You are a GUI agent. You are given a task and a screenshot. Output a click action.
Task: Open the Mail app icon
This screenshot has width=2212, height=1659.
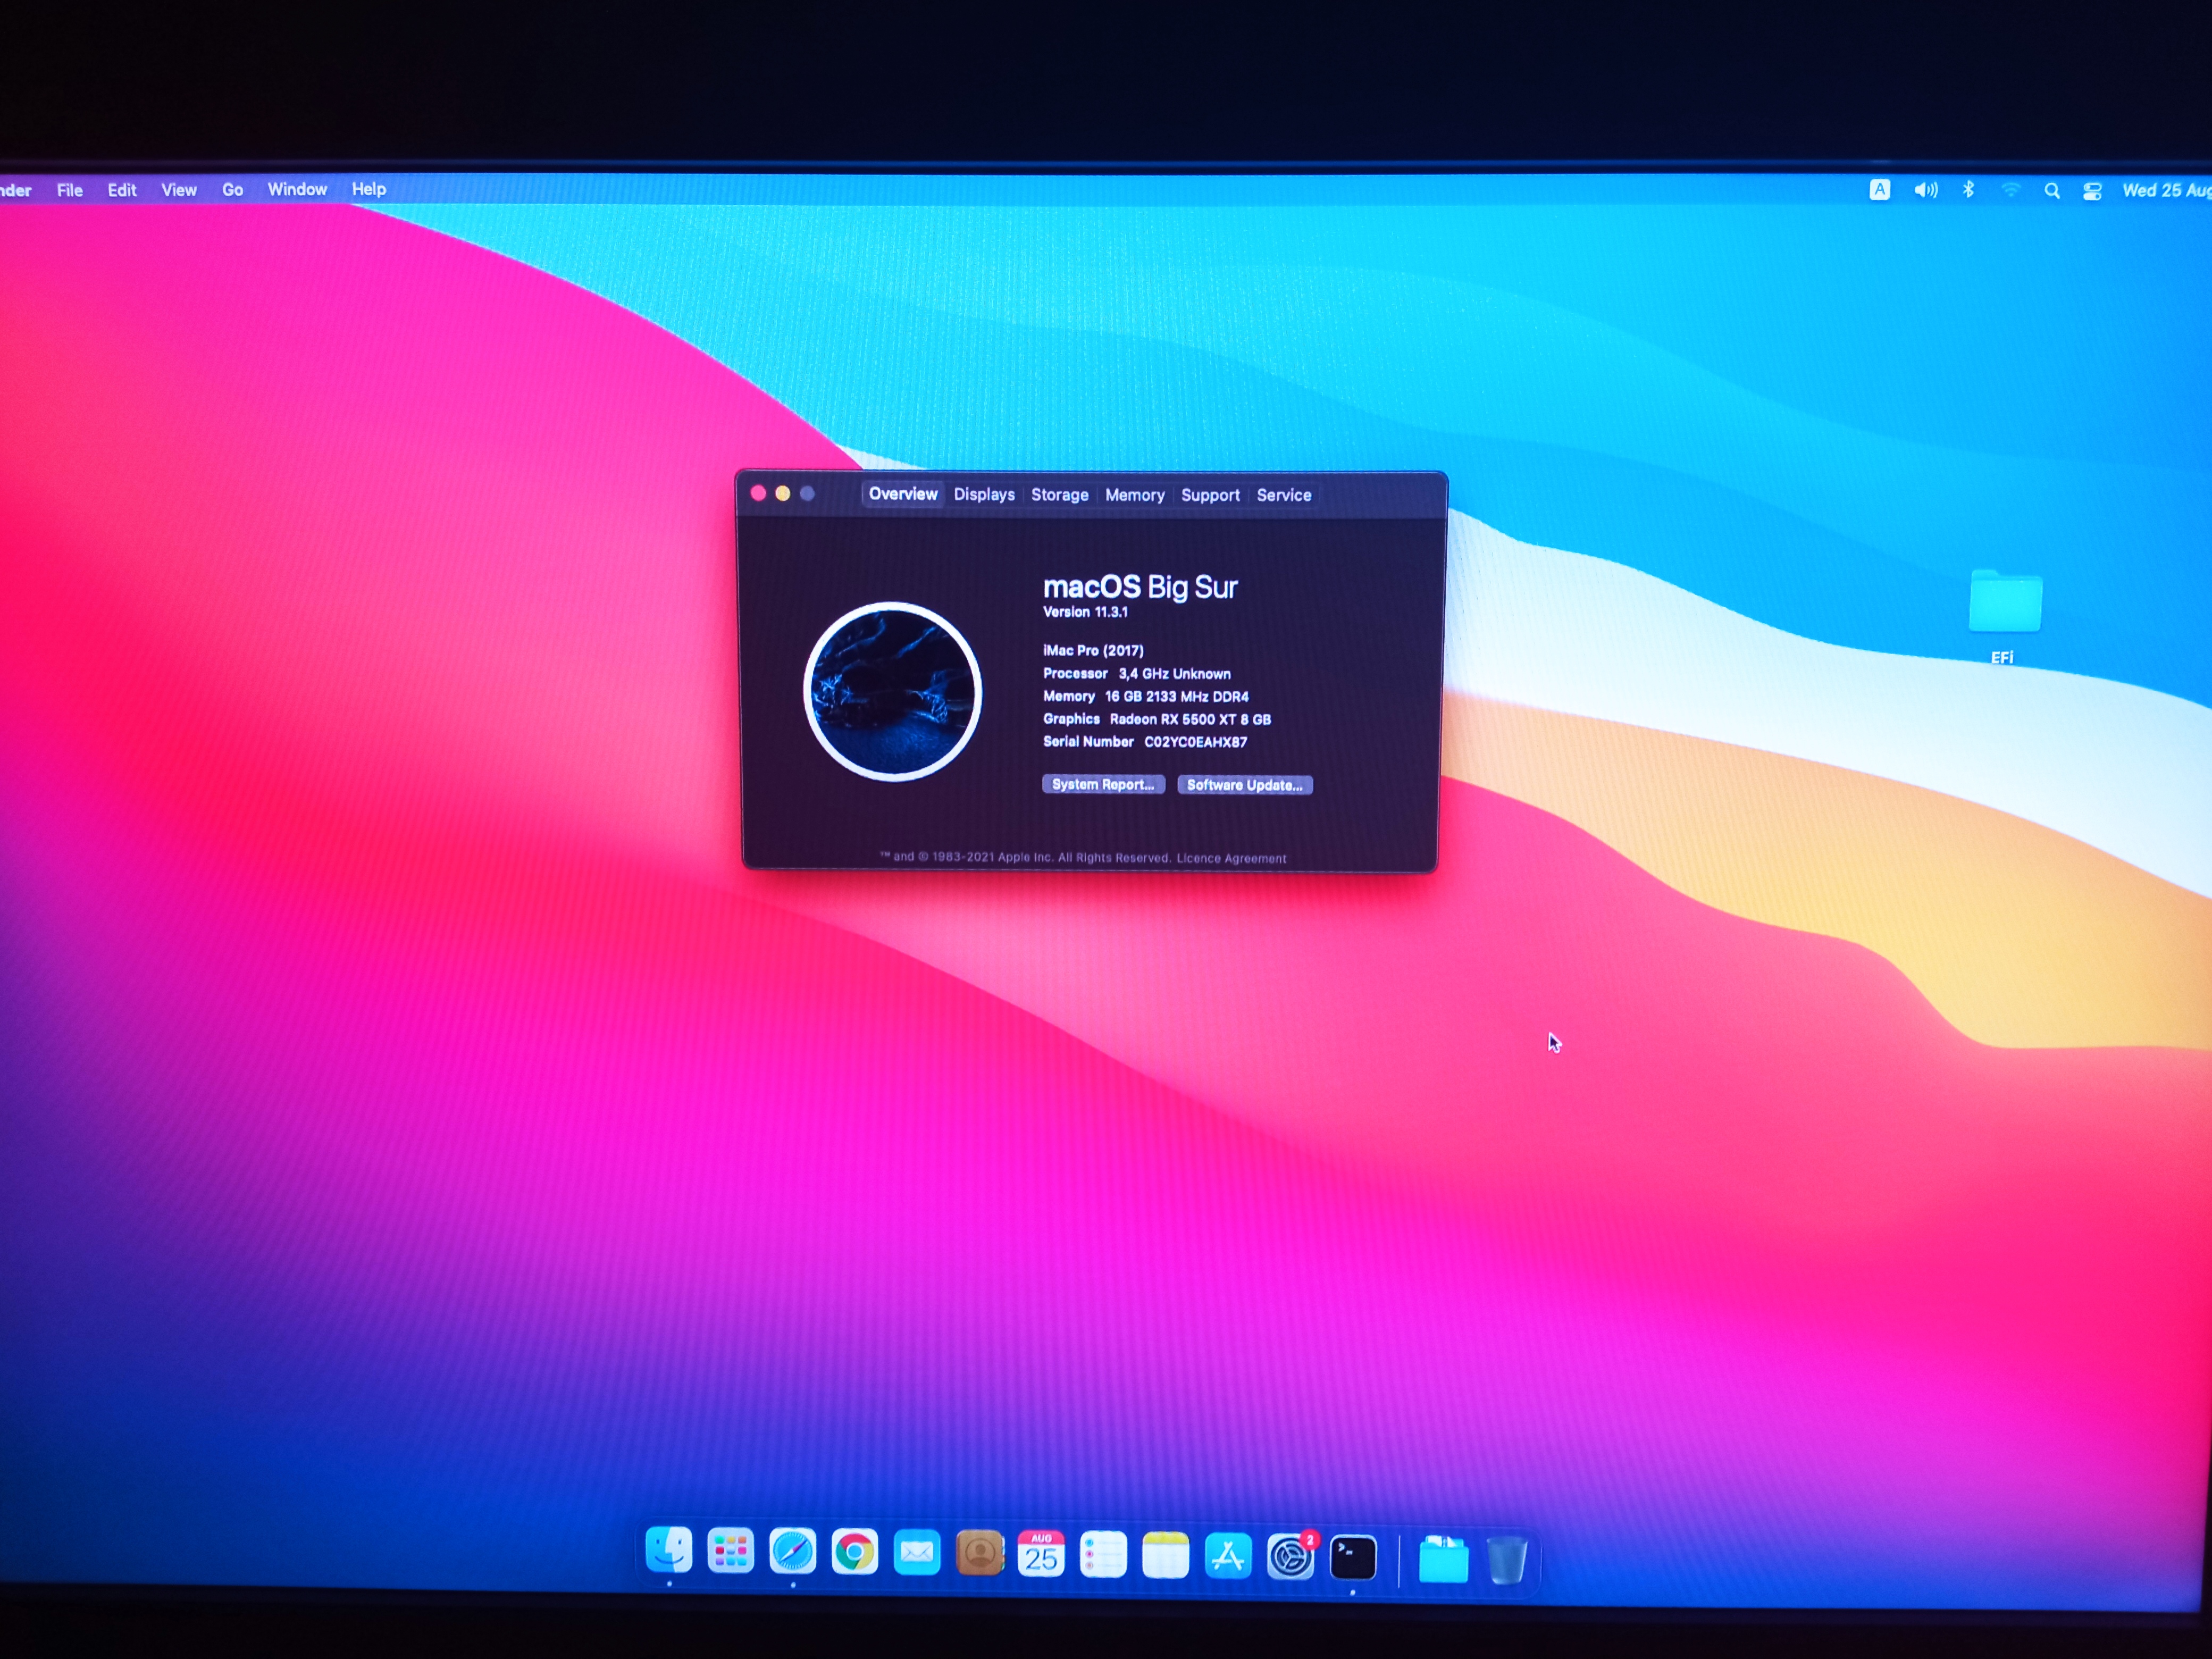917,1553
